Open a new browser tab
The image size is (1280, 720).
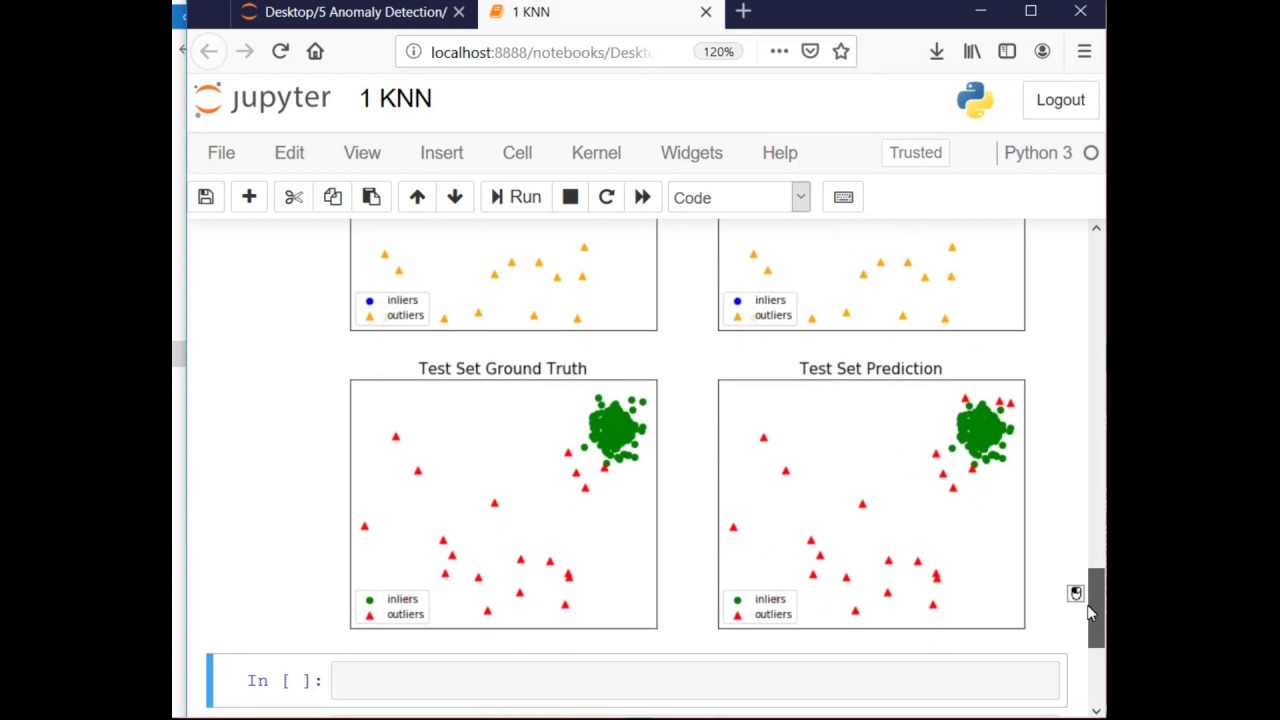tap(743, 12)
